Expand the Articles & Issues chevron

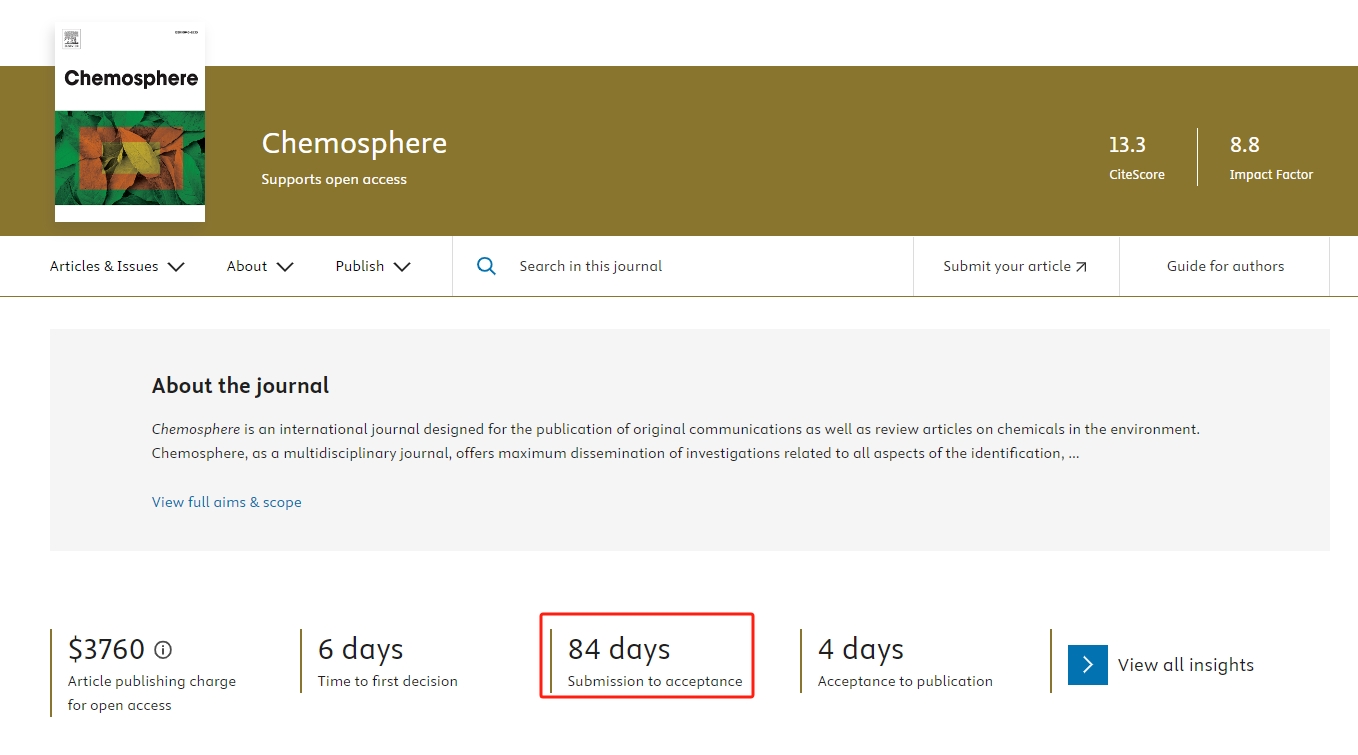click(176, 267)
